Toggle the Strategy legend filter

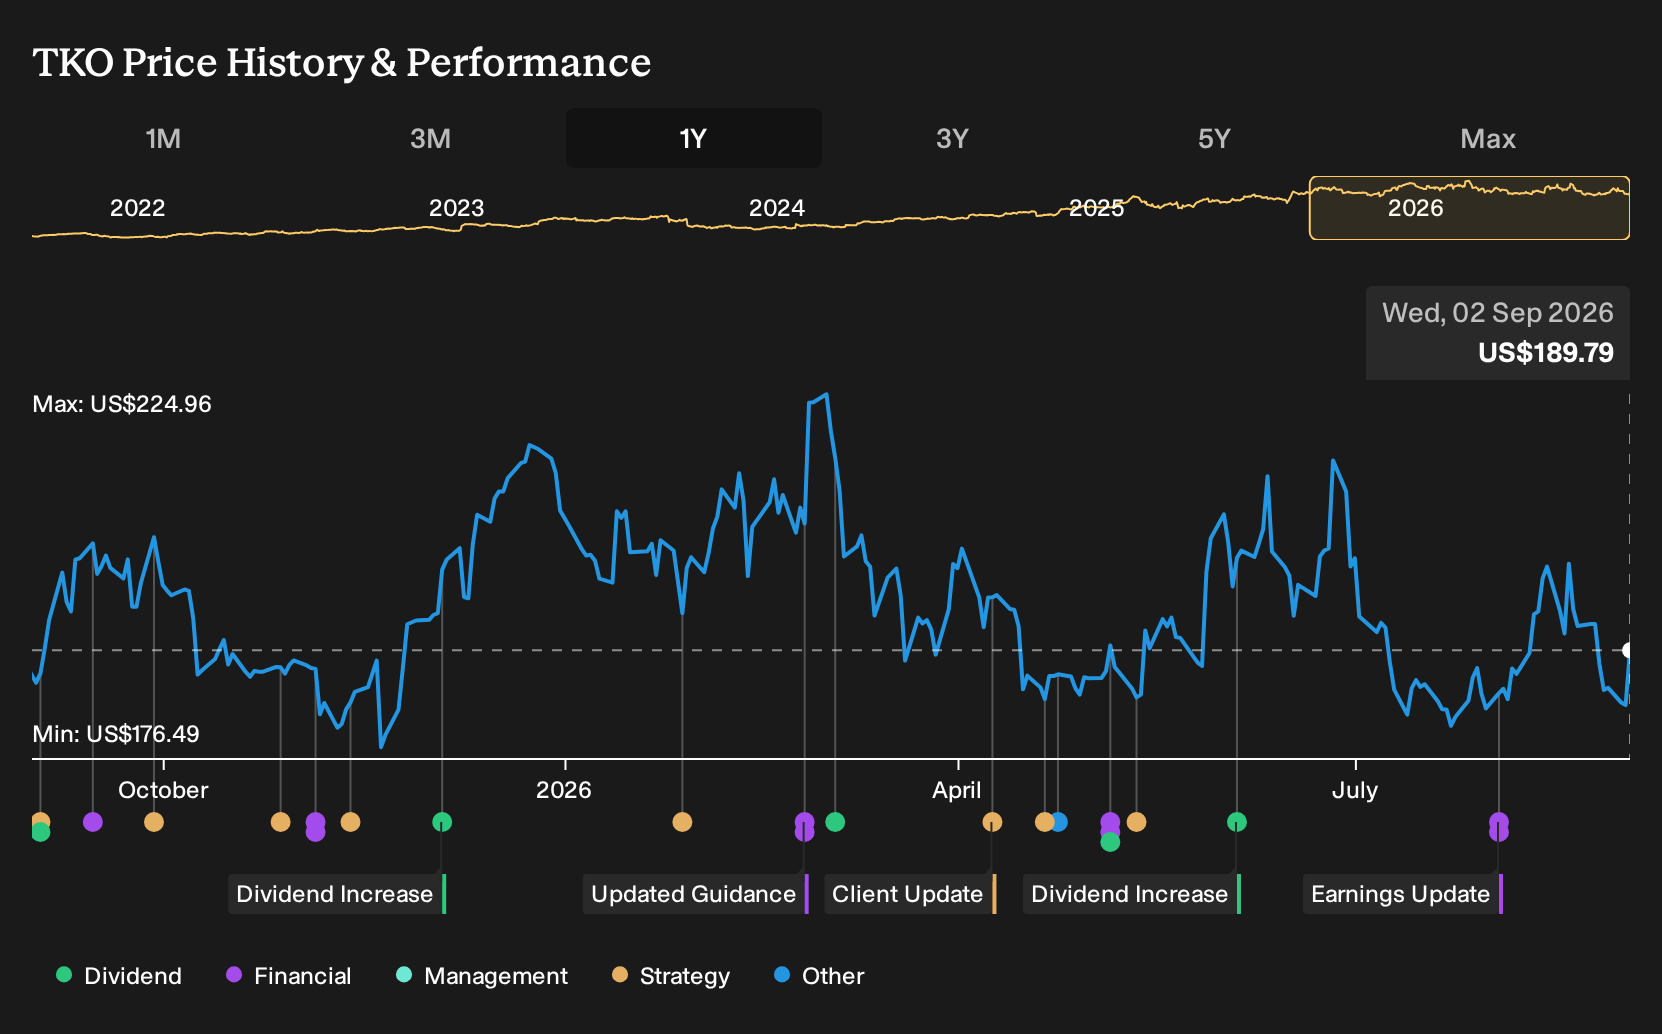coord(671,976)
